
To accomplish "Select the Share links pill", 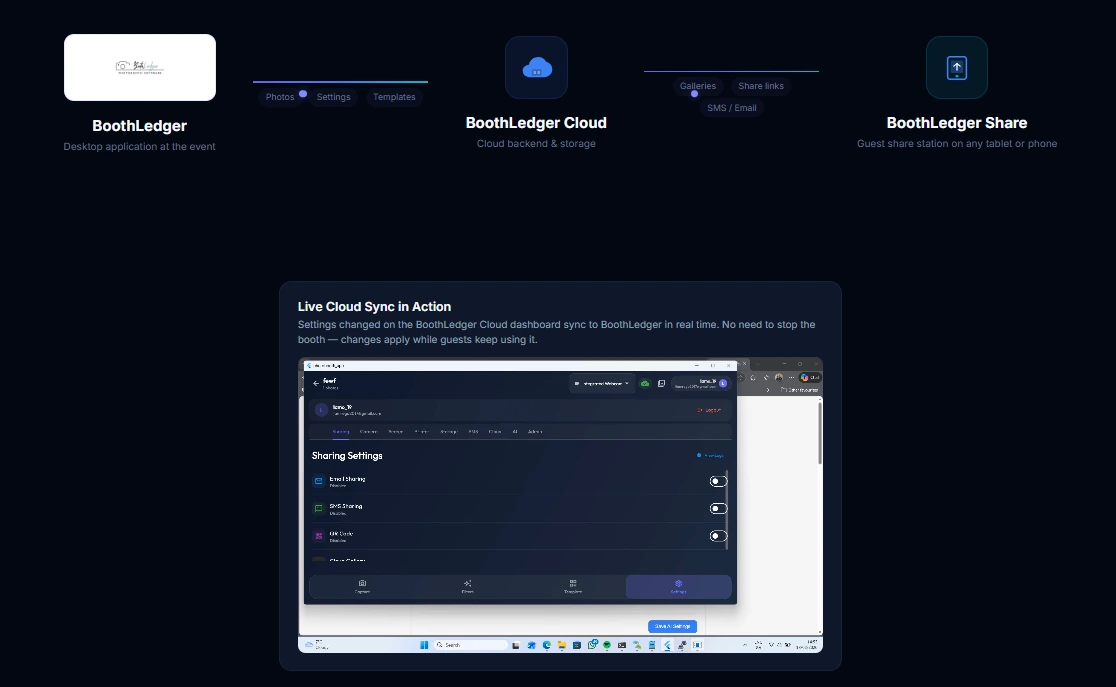I will (x=761, y=86).
